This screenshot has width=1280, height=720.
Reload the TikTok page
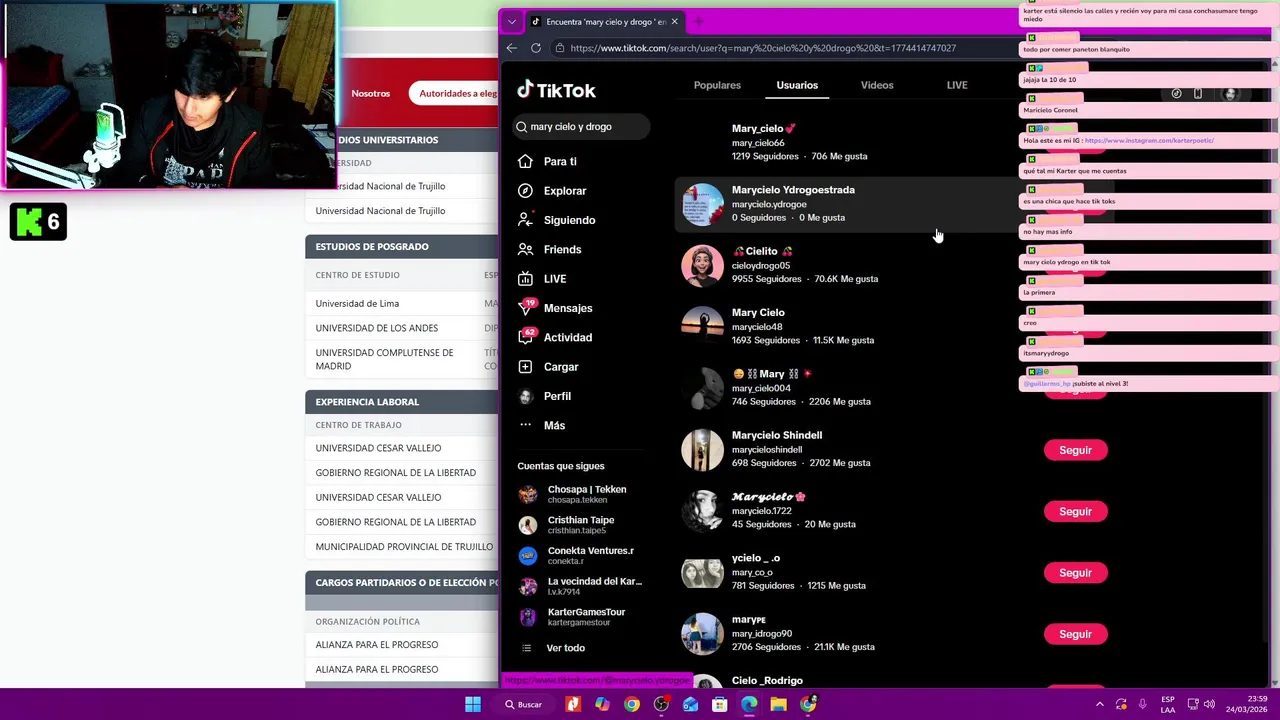tap(536, 48)
